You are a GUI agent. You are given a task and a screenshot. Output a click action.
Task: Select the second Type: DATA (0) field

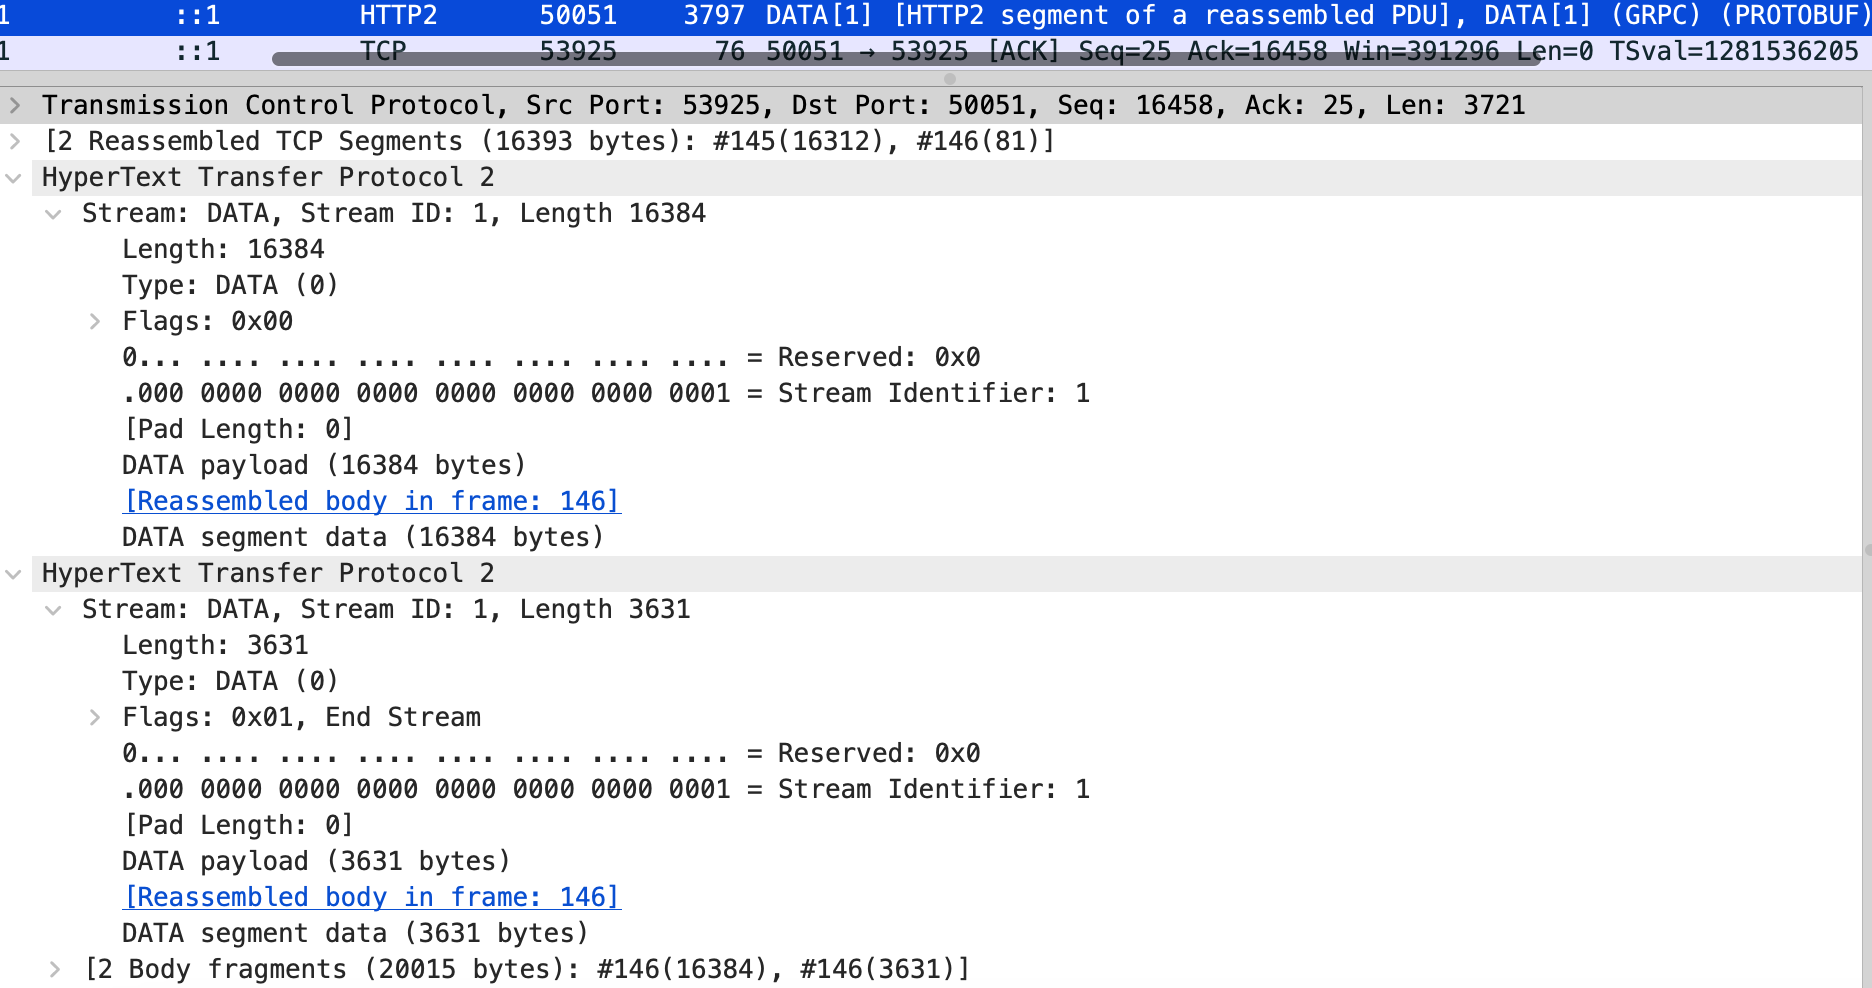click(230, 681)
